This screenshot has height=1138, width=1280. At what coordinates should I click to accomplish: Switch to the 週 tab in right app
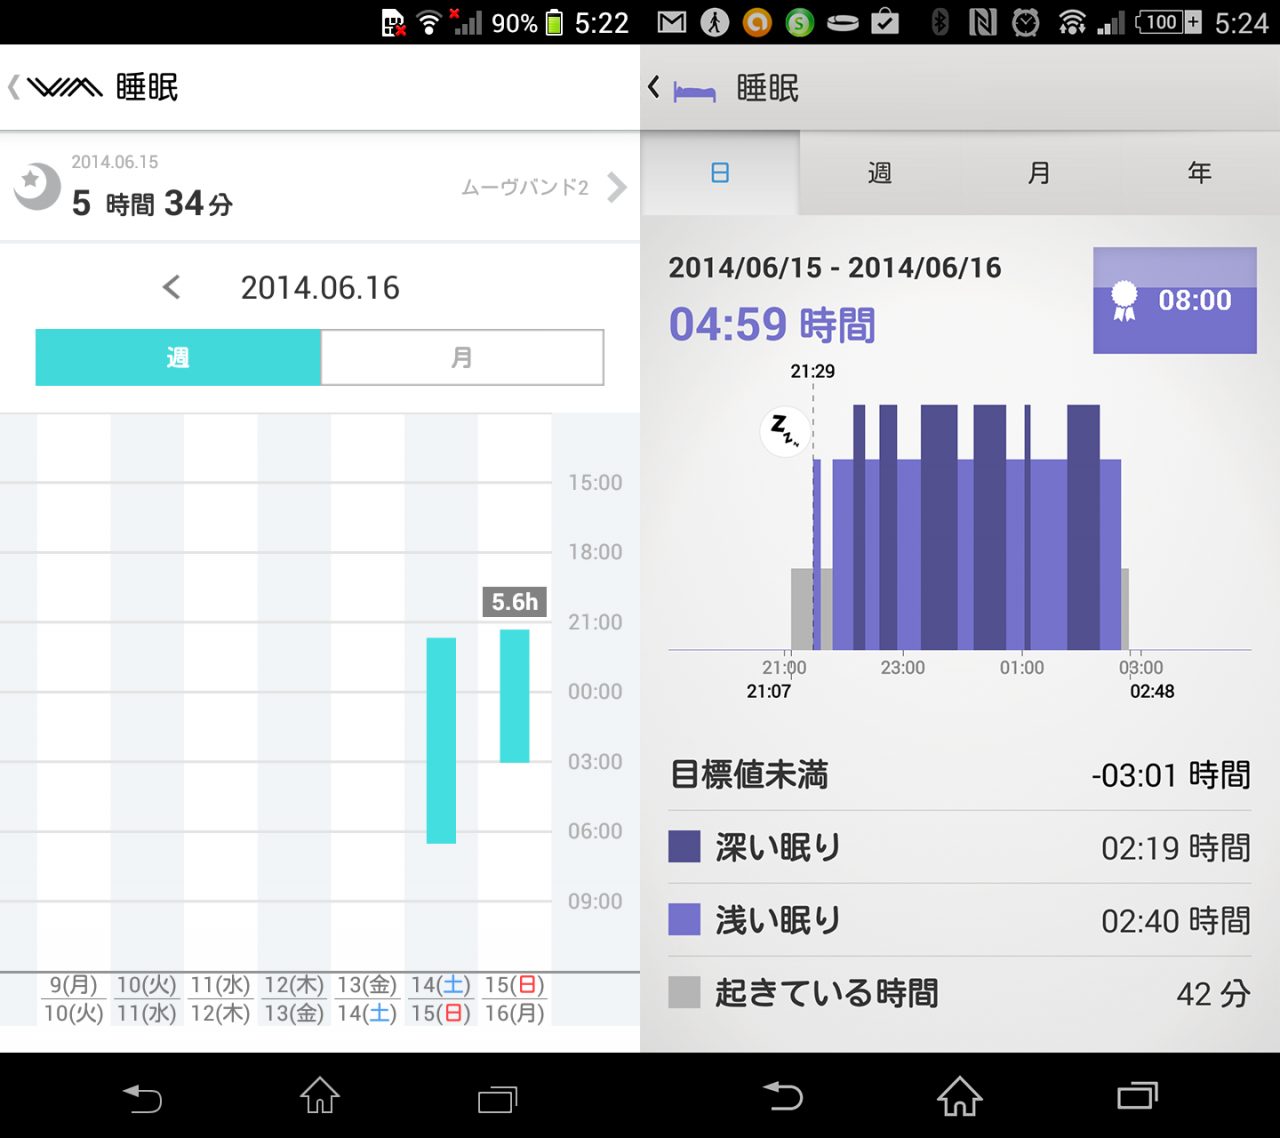click(880, 173)
